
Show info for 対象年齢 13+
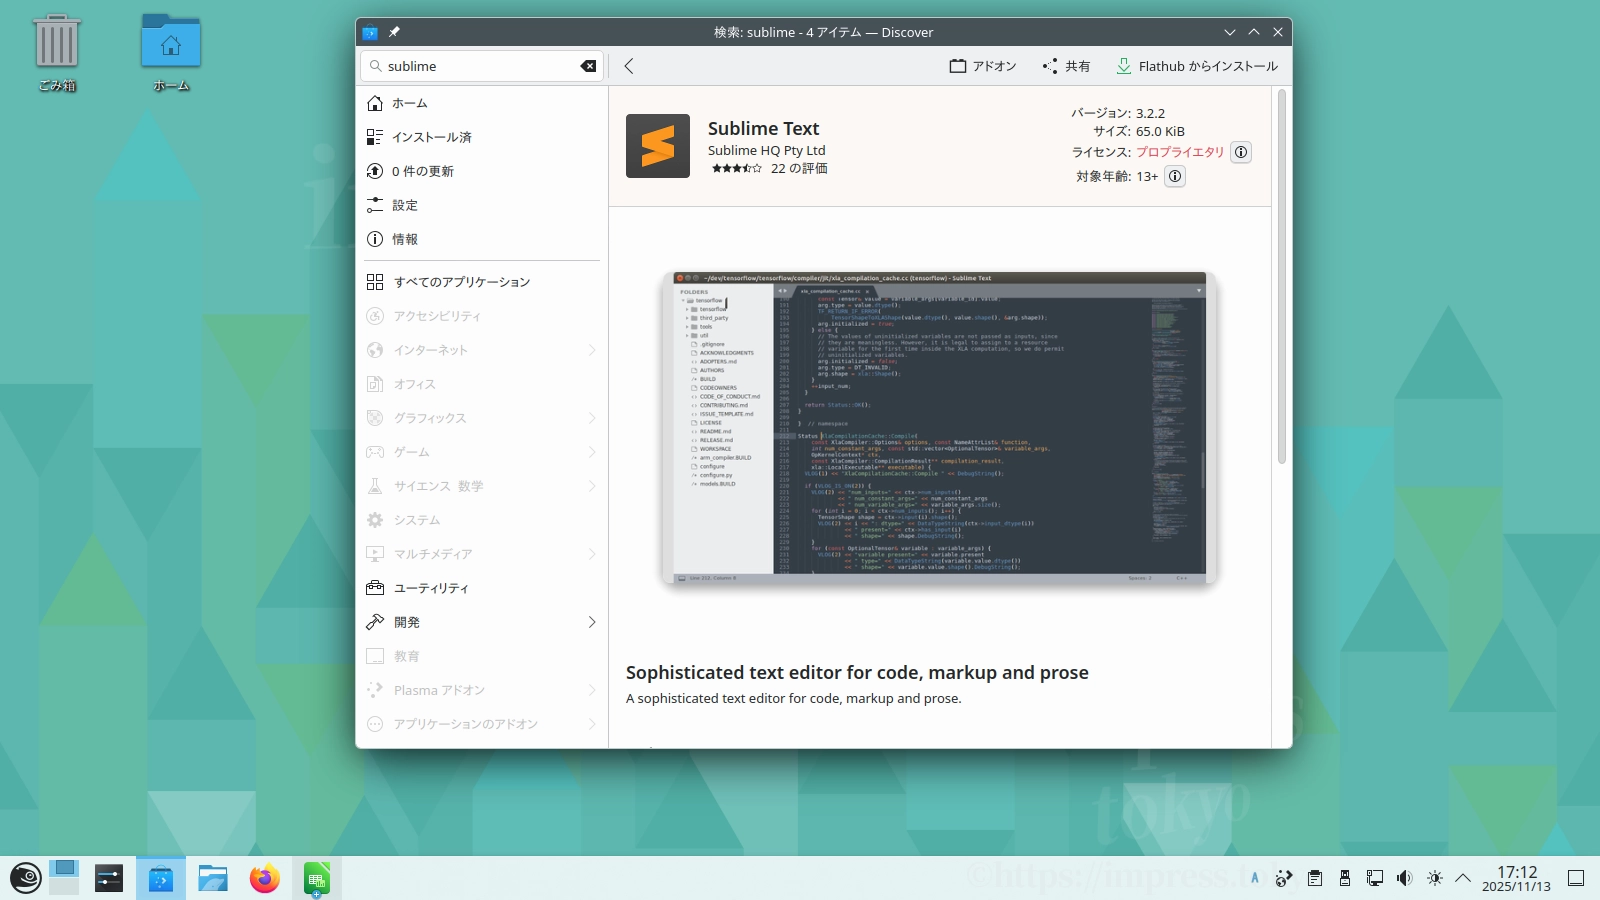click(1175, 176)
